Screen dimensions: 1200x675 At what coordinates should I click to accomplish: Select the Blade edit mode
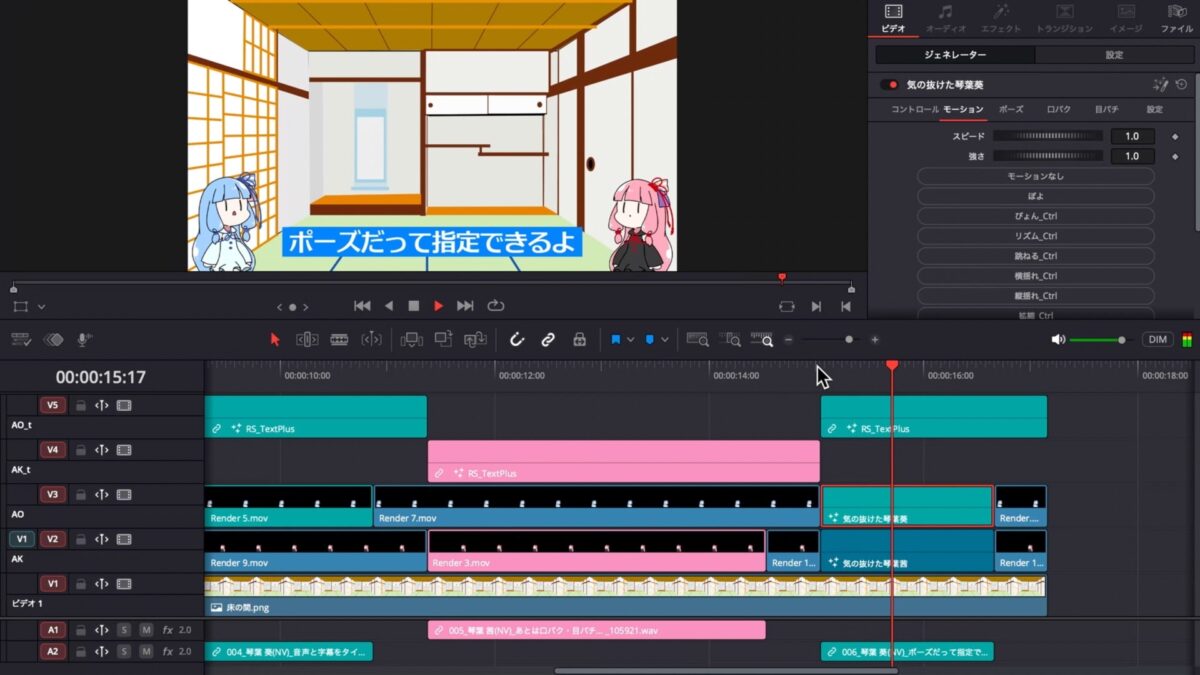coord(339,340)
